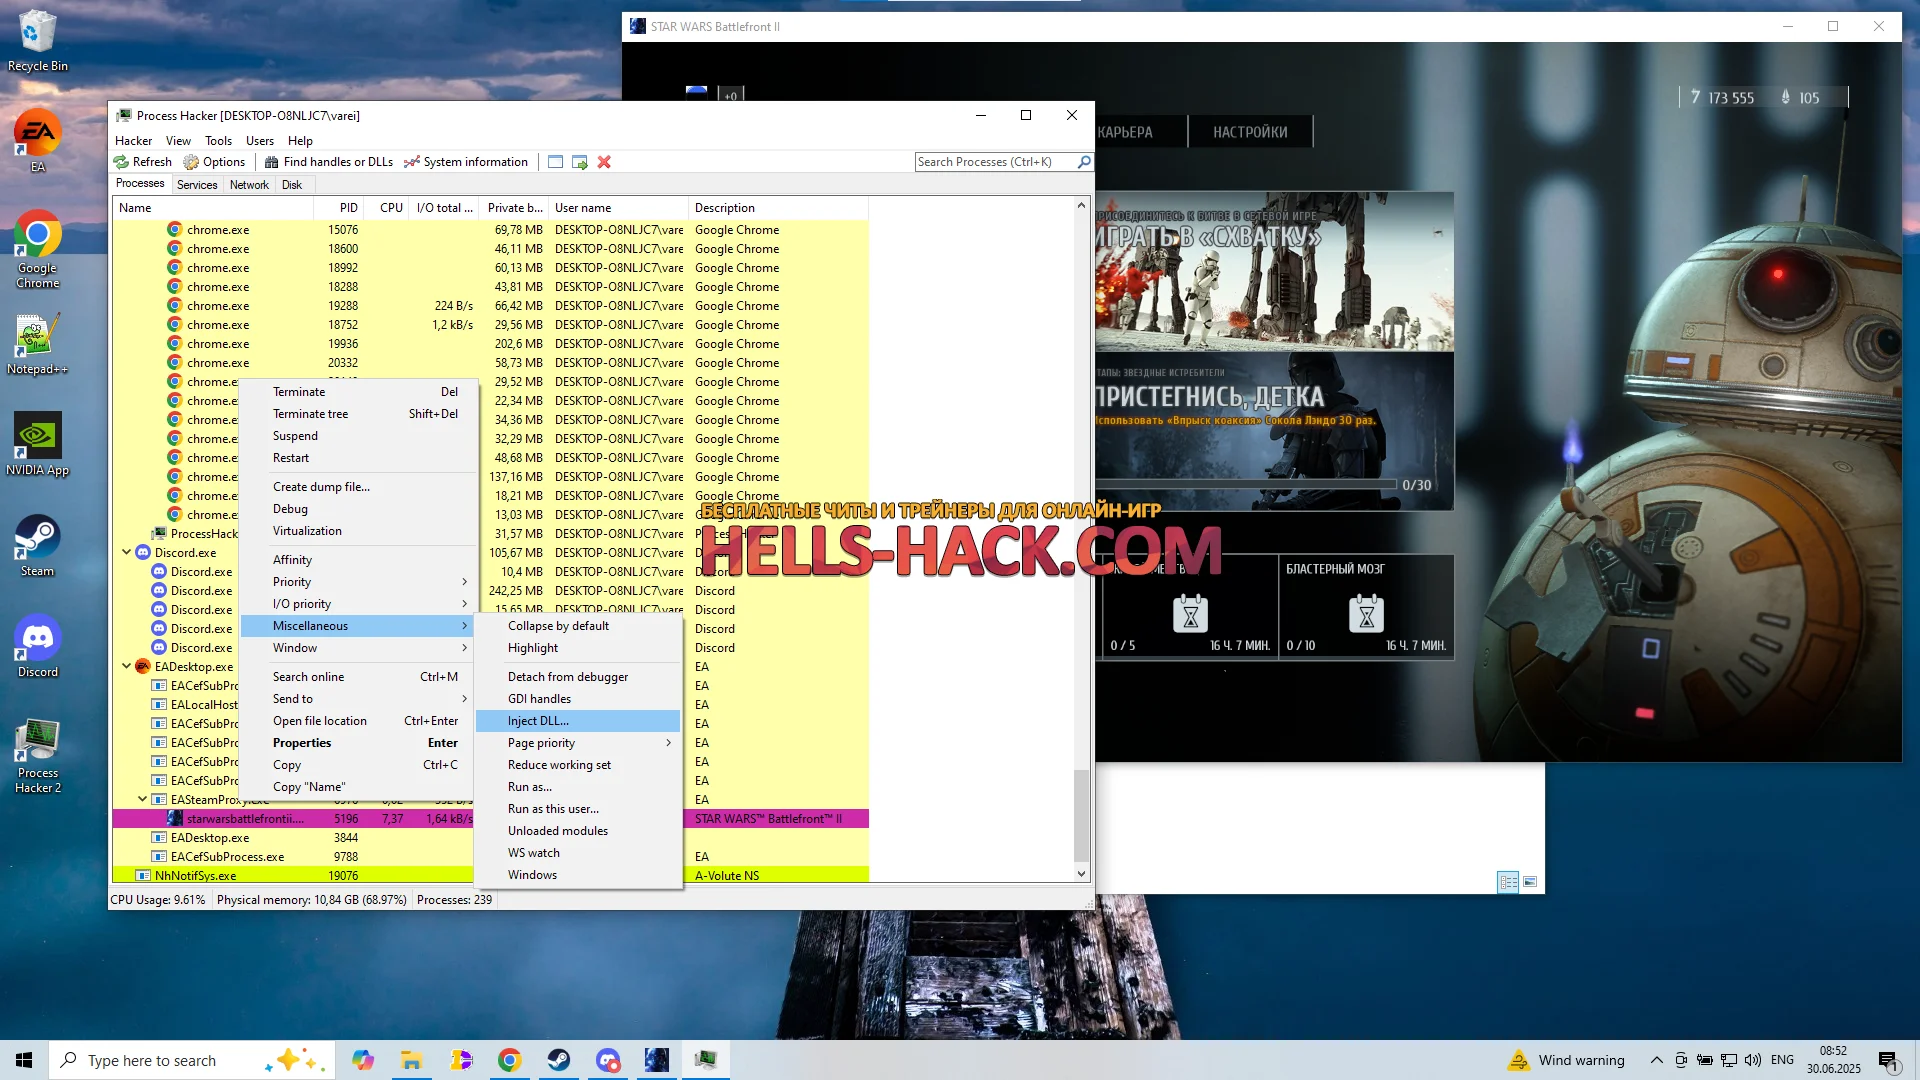Click the process list scroll-down arrow
The image size is (1920, 1080).
1080,874
